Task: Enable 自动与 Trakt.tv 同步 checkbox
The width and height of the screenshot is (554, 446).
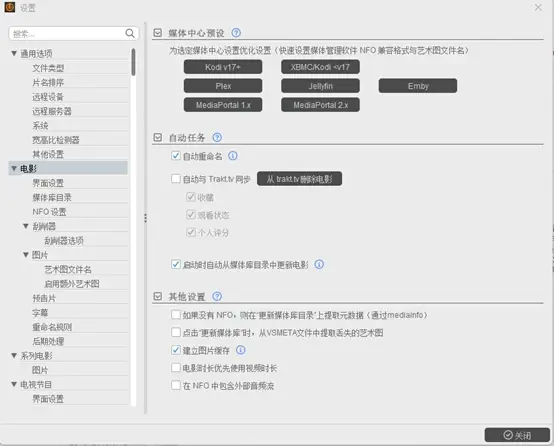Action: 176,179
